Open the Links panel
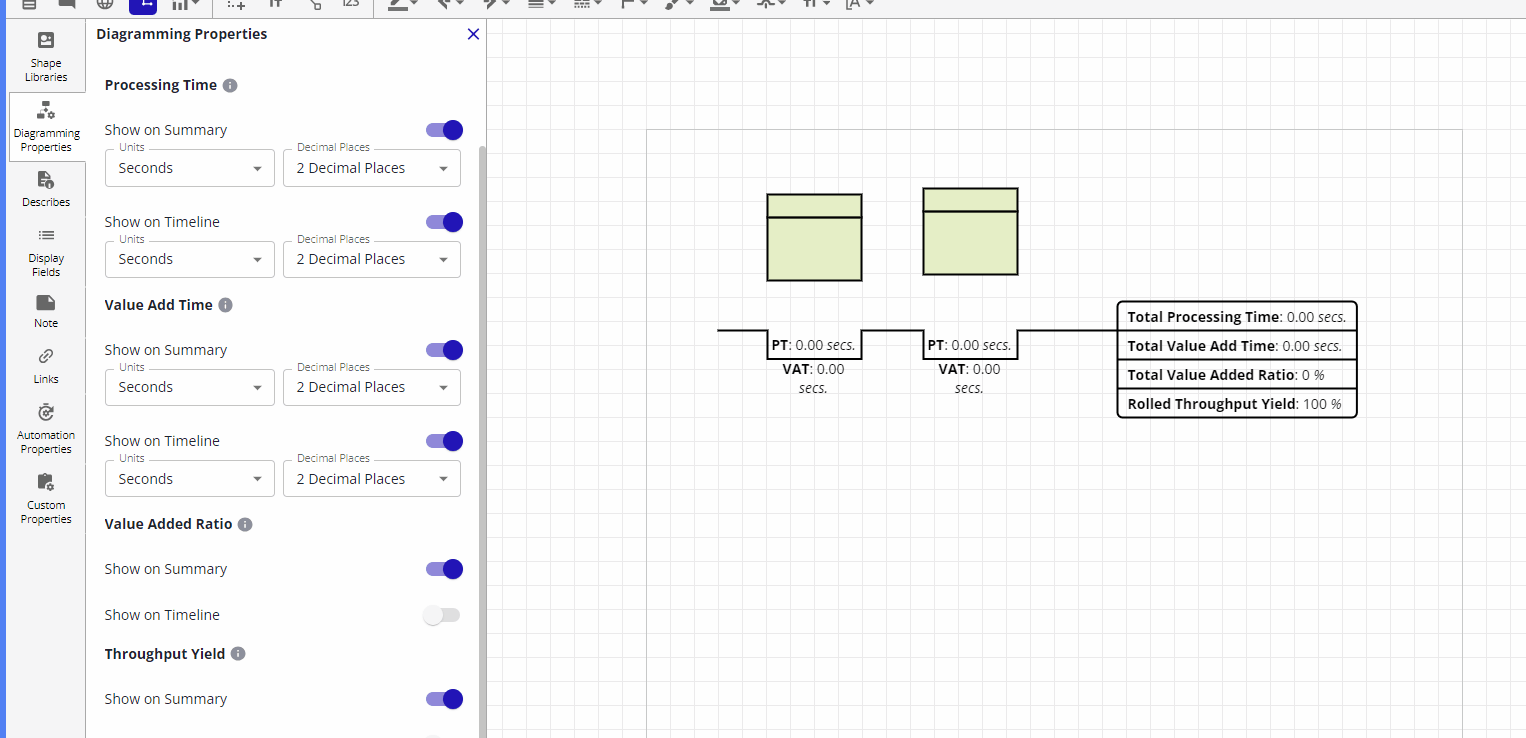1526x738 pixels. coord(46,366)
